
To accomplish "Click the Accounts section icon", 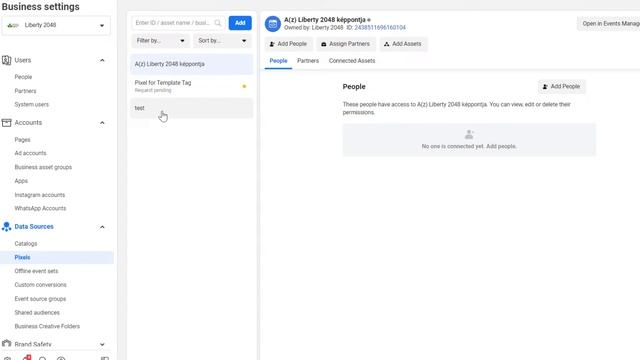I will click(7, 122).
